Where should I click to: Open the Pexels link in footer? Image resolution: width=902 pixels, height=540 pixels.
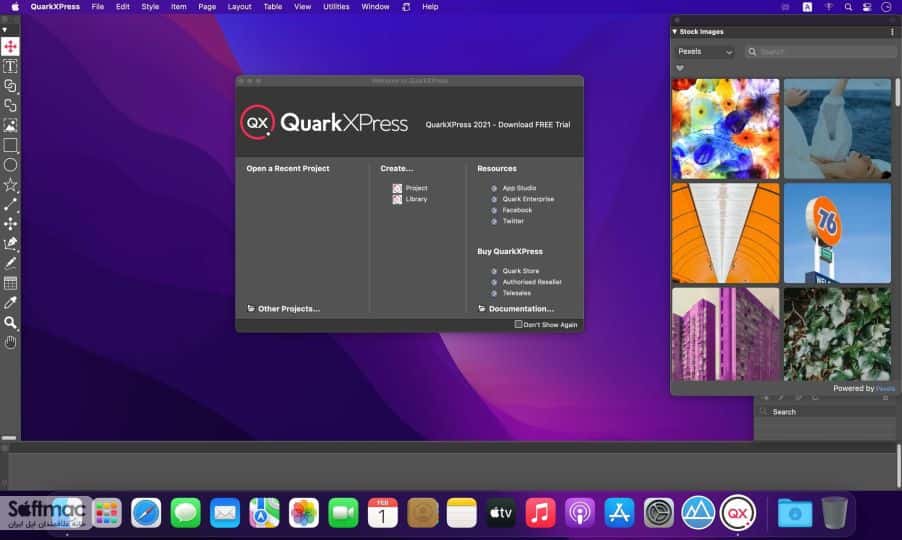pyautogui.click(x=886, y=389)
